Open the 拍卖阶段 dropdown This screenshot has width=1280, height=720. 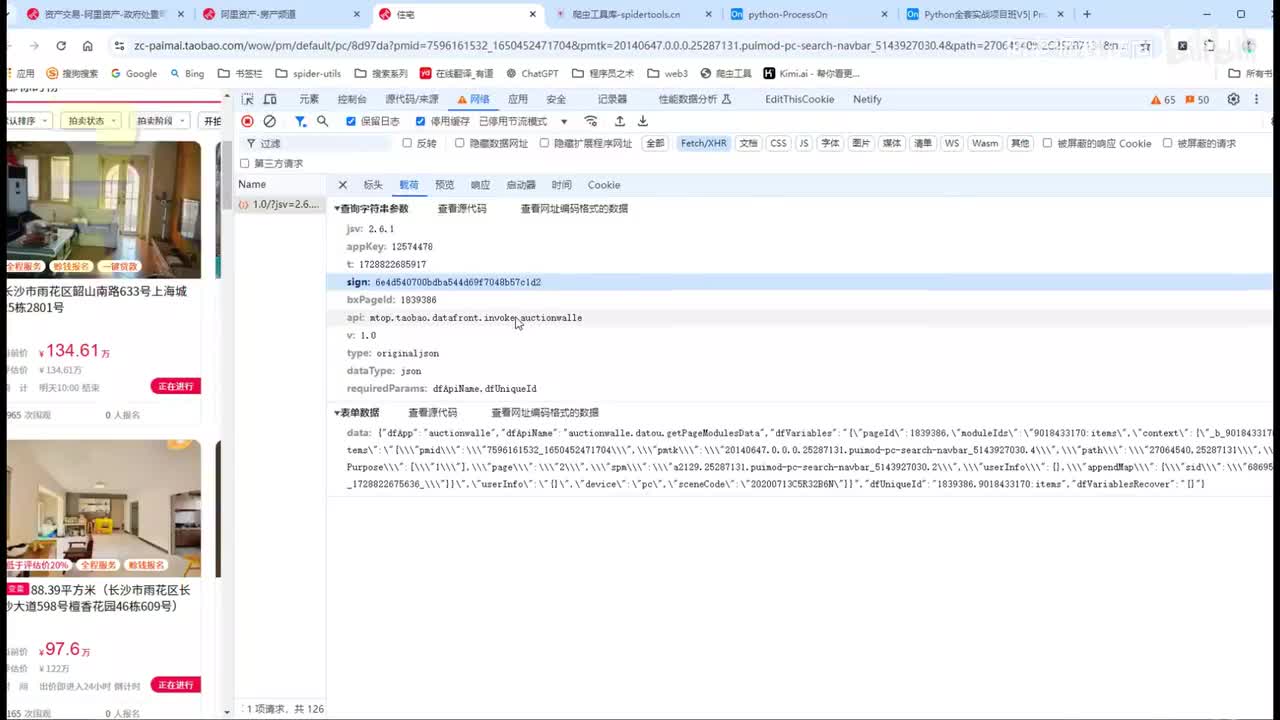(160, 120)
